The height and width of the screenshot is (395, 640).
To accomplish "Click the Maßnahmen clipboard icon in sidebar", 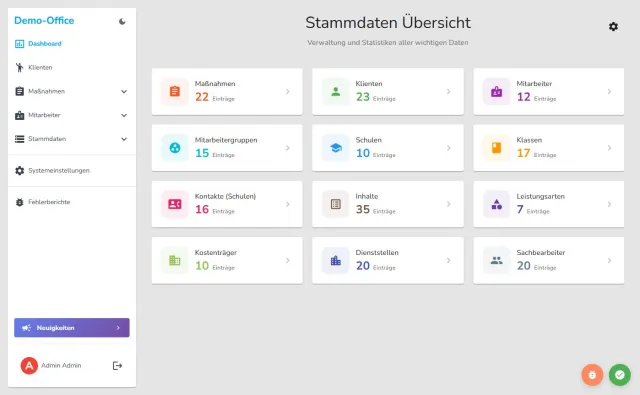I will 19,91.
